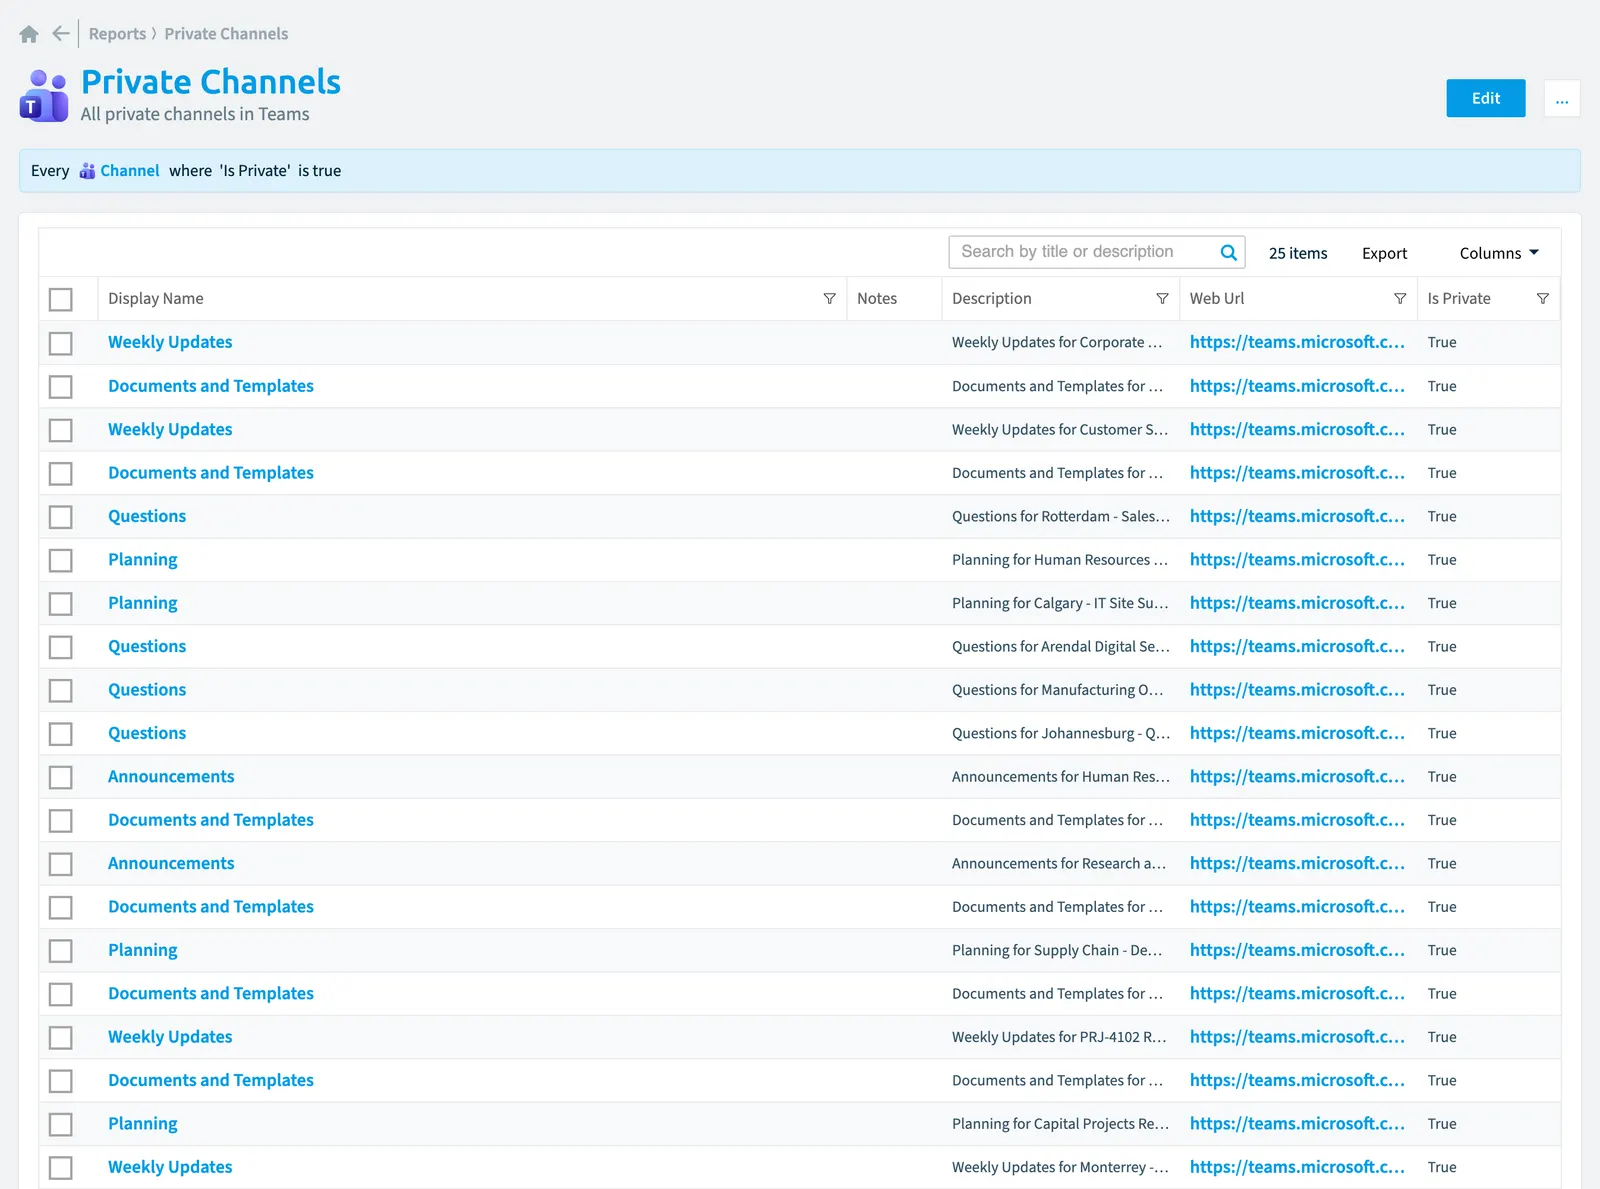Click the Web Url column header text
1600x1189 pixels.
tap(1217, 299)
